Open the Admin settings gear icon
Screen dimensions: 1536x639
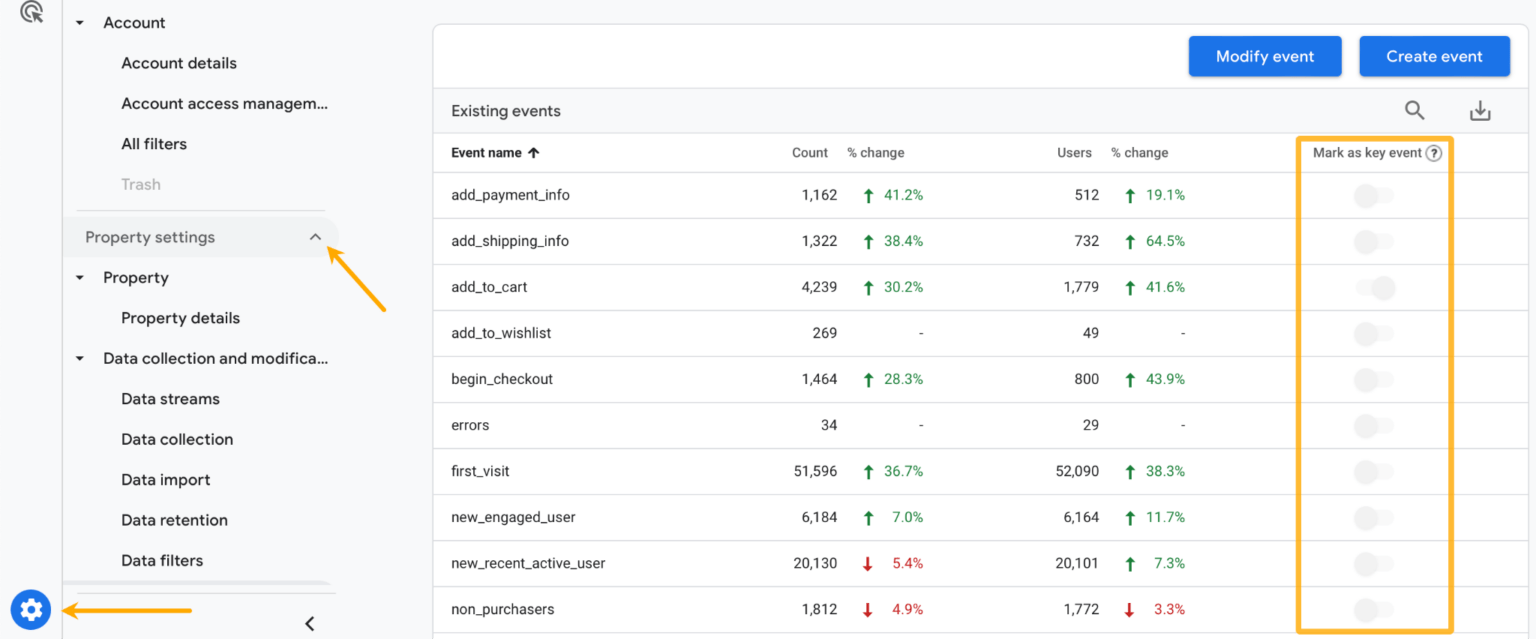tap(31, 609)
